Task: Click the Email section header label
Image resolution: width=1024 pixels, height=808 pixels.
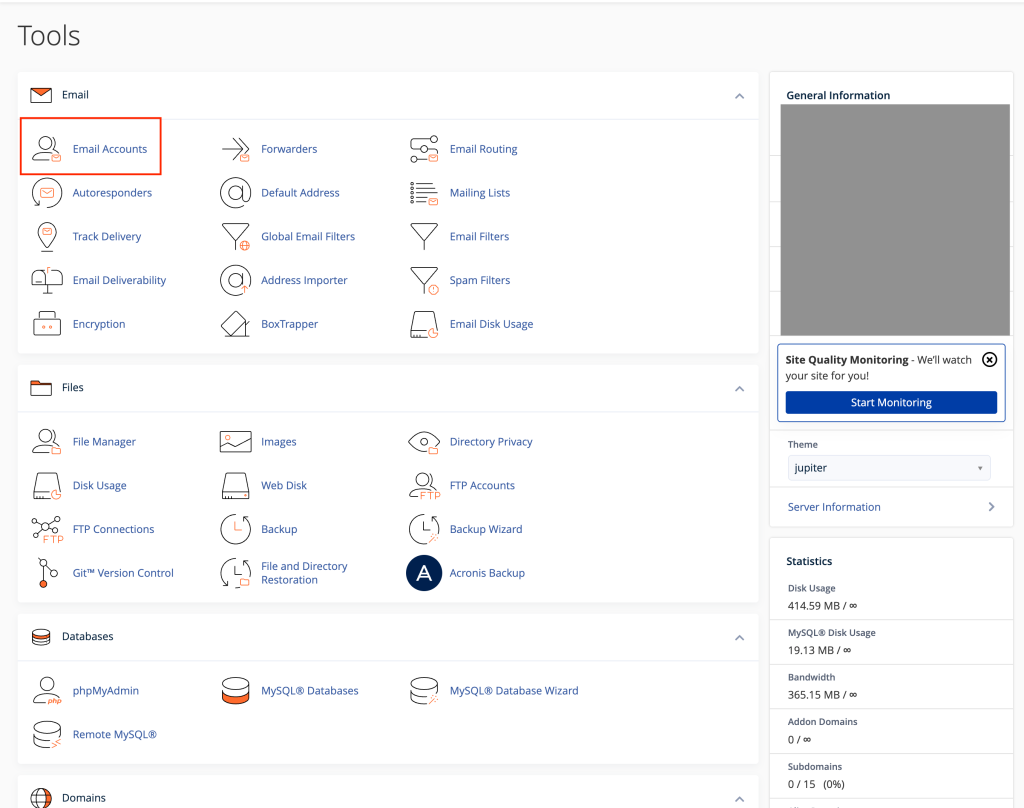Action: 75,95
